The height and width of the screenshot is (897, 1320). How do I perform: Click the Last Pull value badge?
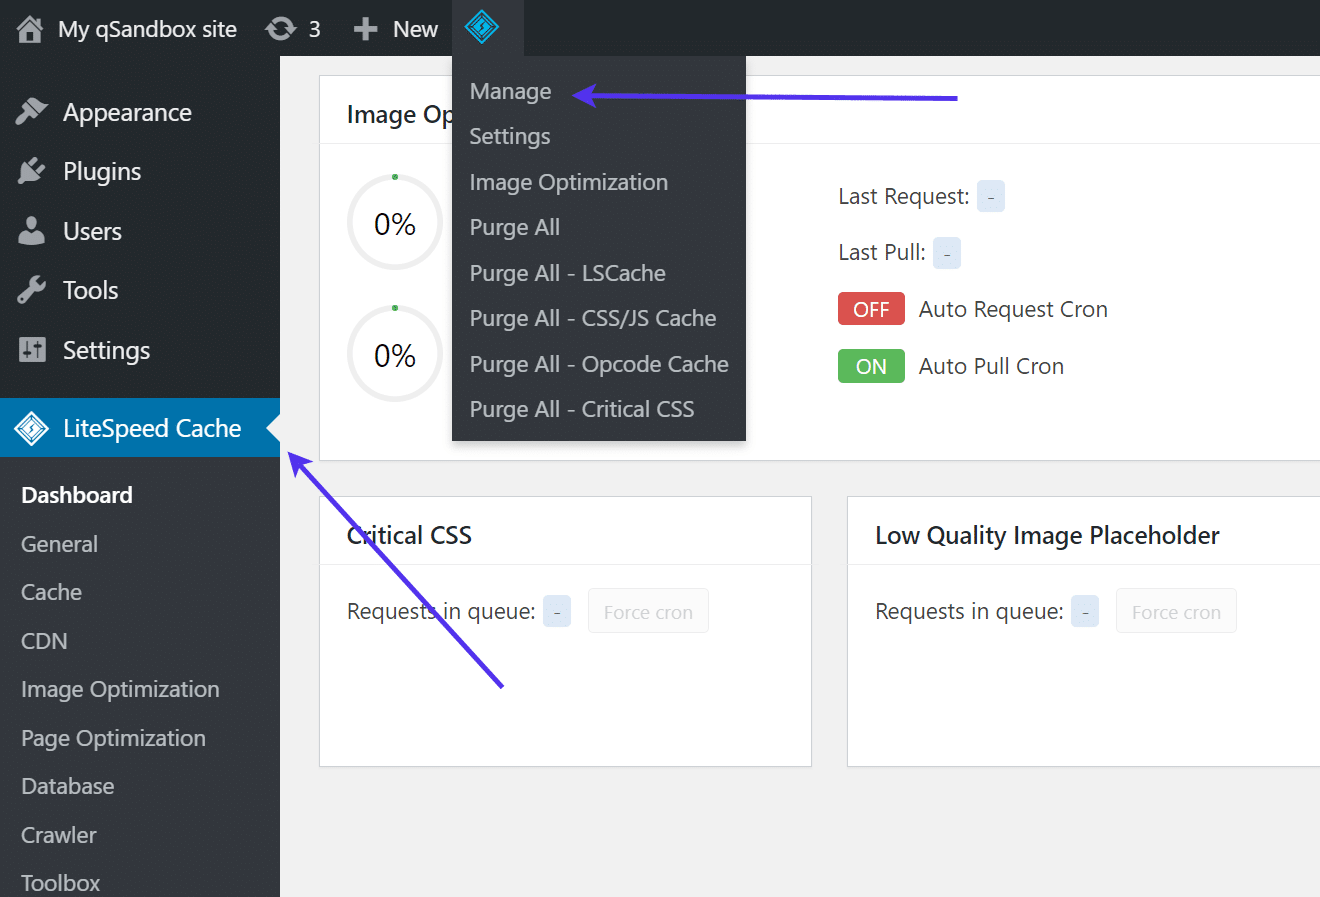tap(946, 252)
